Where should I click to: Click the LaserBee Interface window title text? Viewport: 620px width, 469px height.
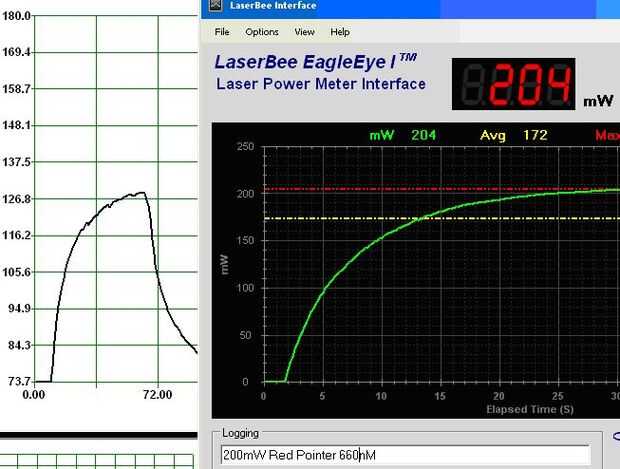click(x=273, y=6)
